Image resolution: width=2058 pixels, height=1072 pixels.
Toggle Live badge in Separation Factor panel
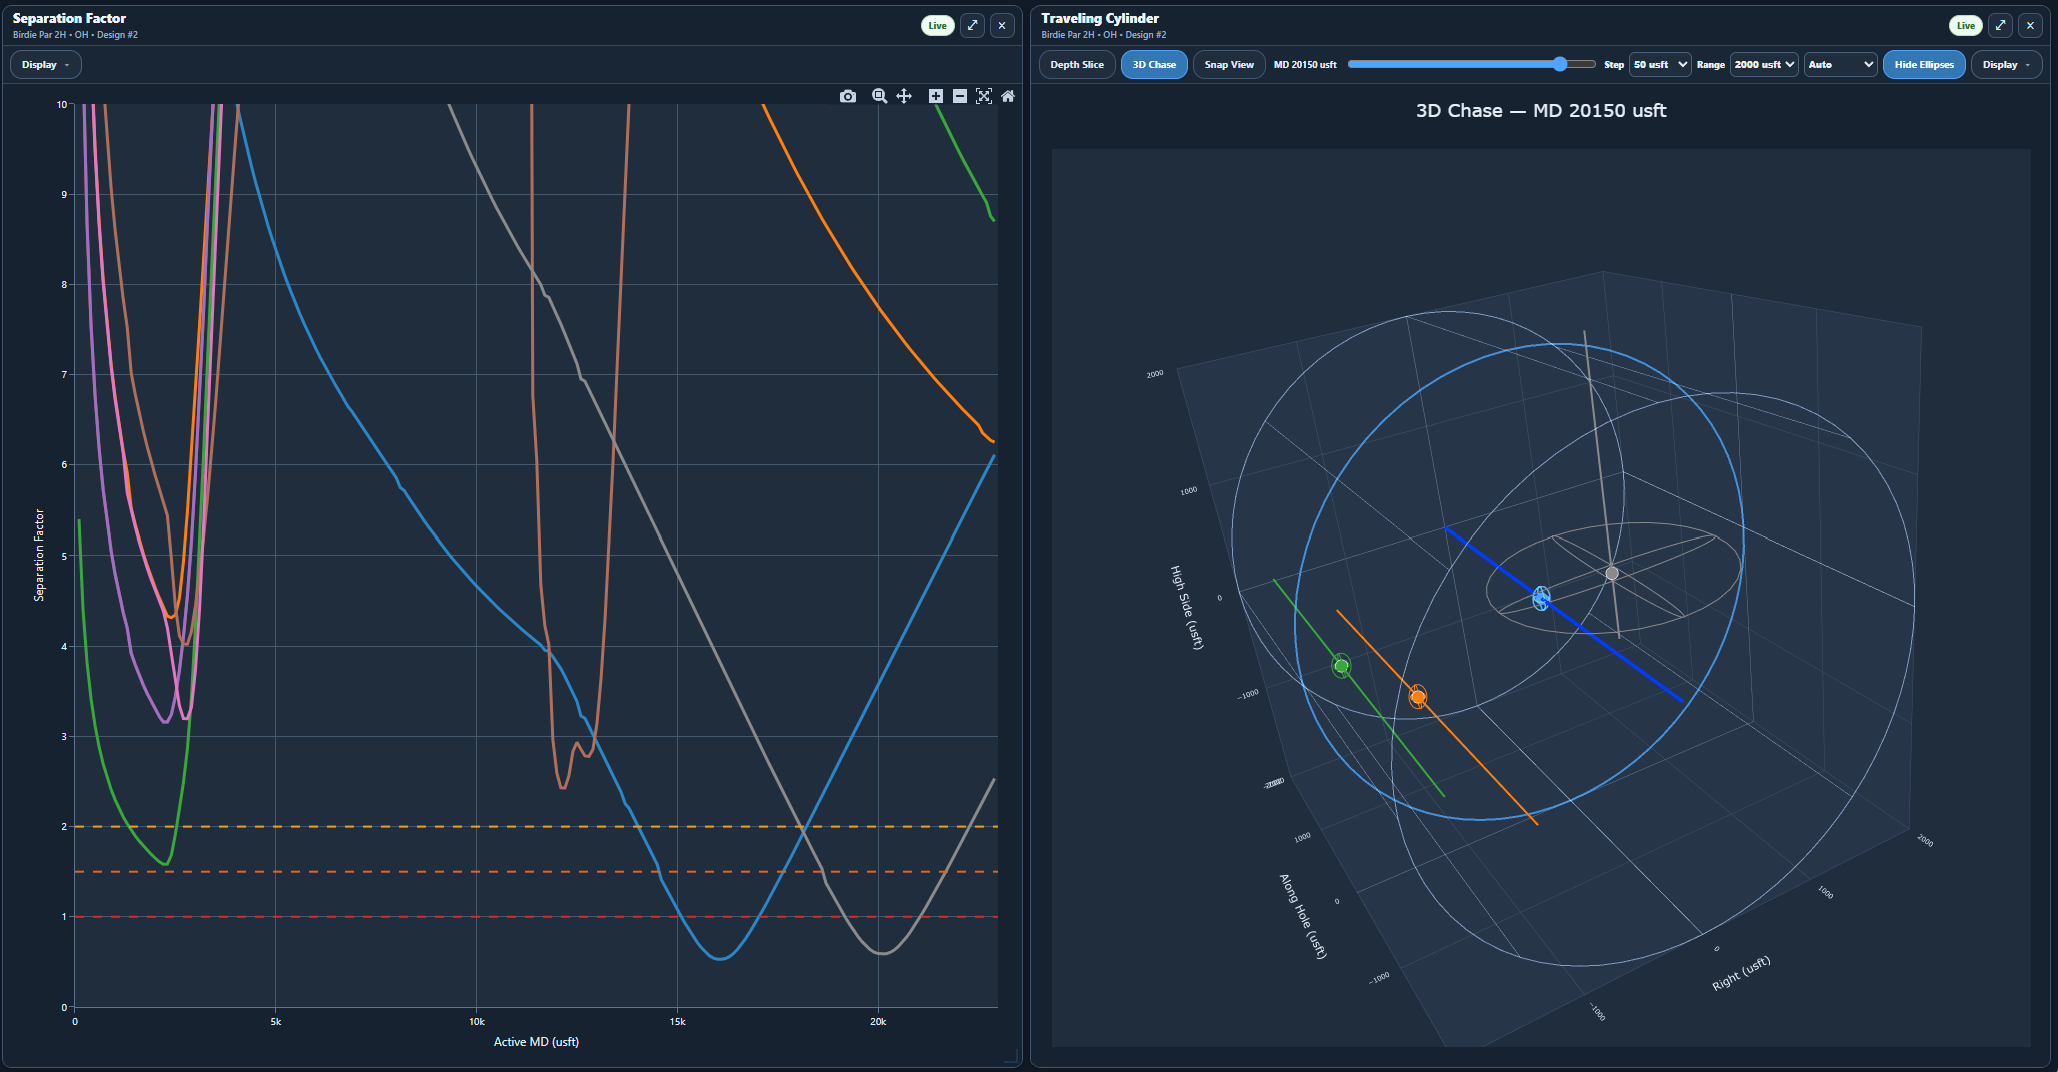[937, 26]
